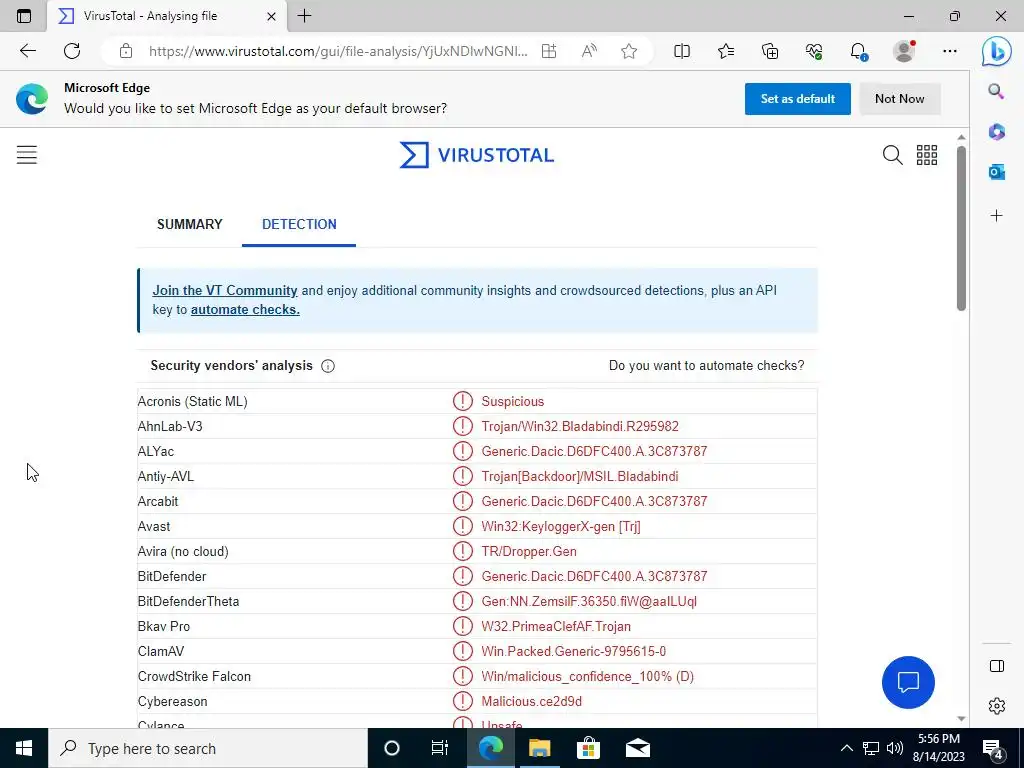1024x768 pixels.
Task: Open the Mail app from the taskbar
Action: [637, 748]
